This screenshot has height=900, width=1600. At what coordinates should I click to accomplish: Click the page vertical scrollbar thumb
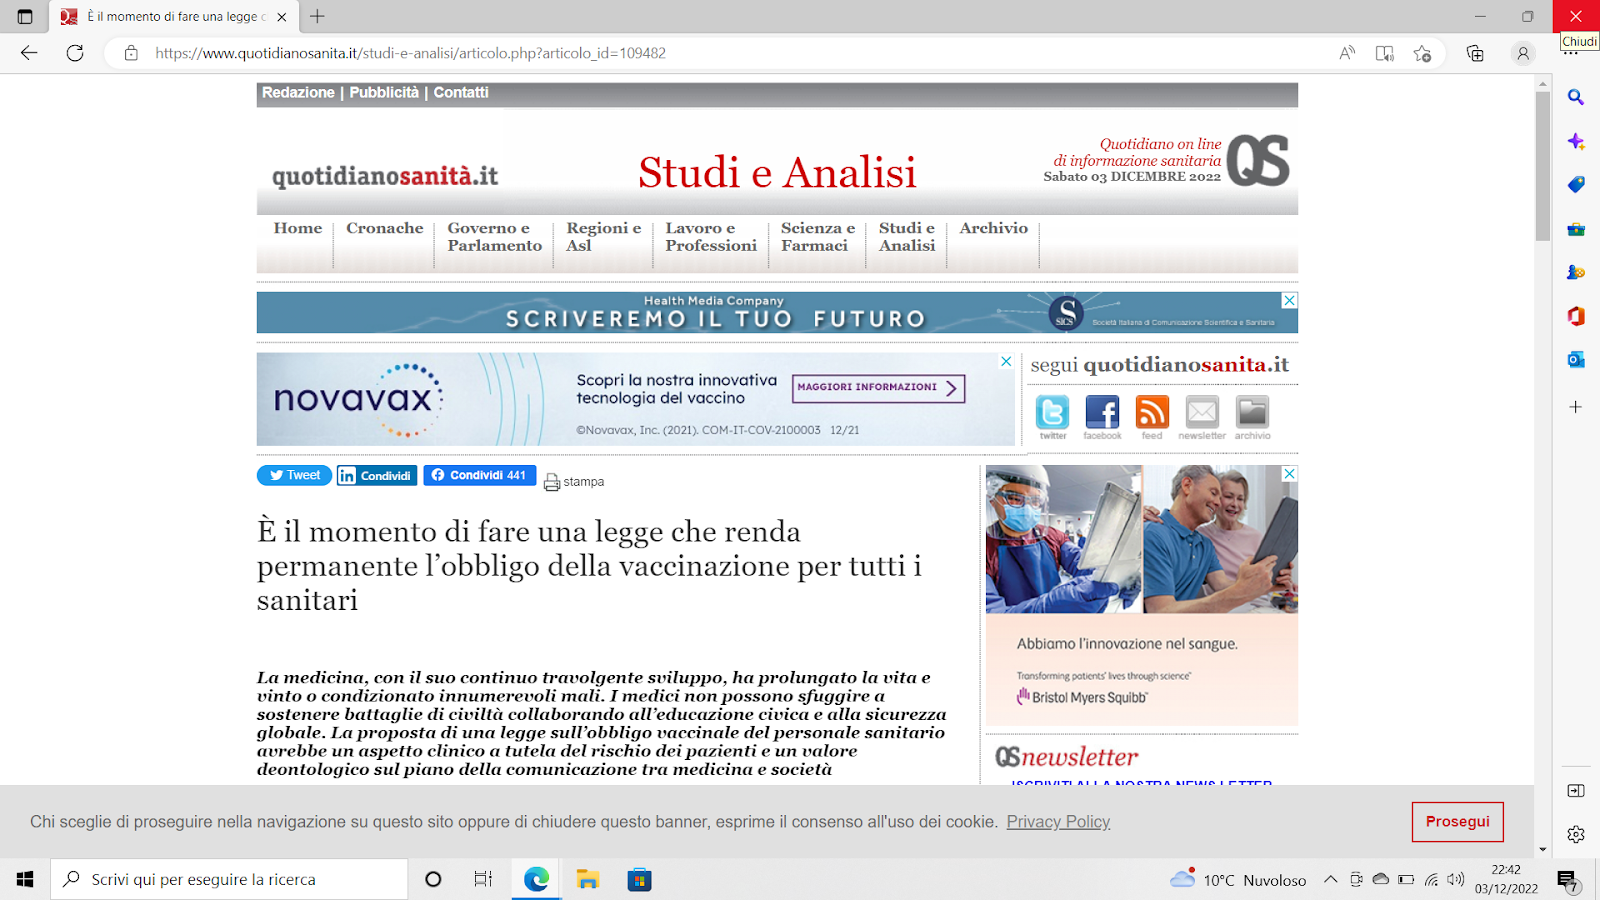(x=1543, y=165)
